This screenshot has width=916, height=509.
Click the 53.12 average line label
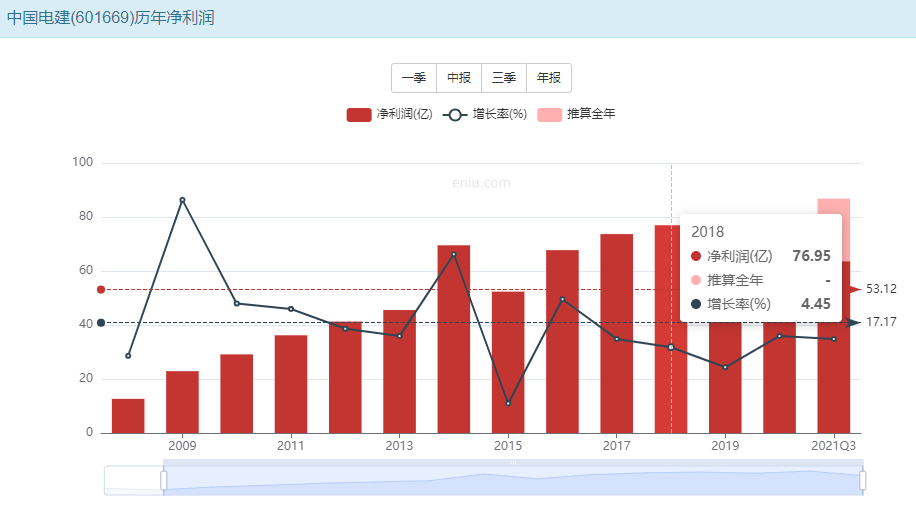(881, 289)
